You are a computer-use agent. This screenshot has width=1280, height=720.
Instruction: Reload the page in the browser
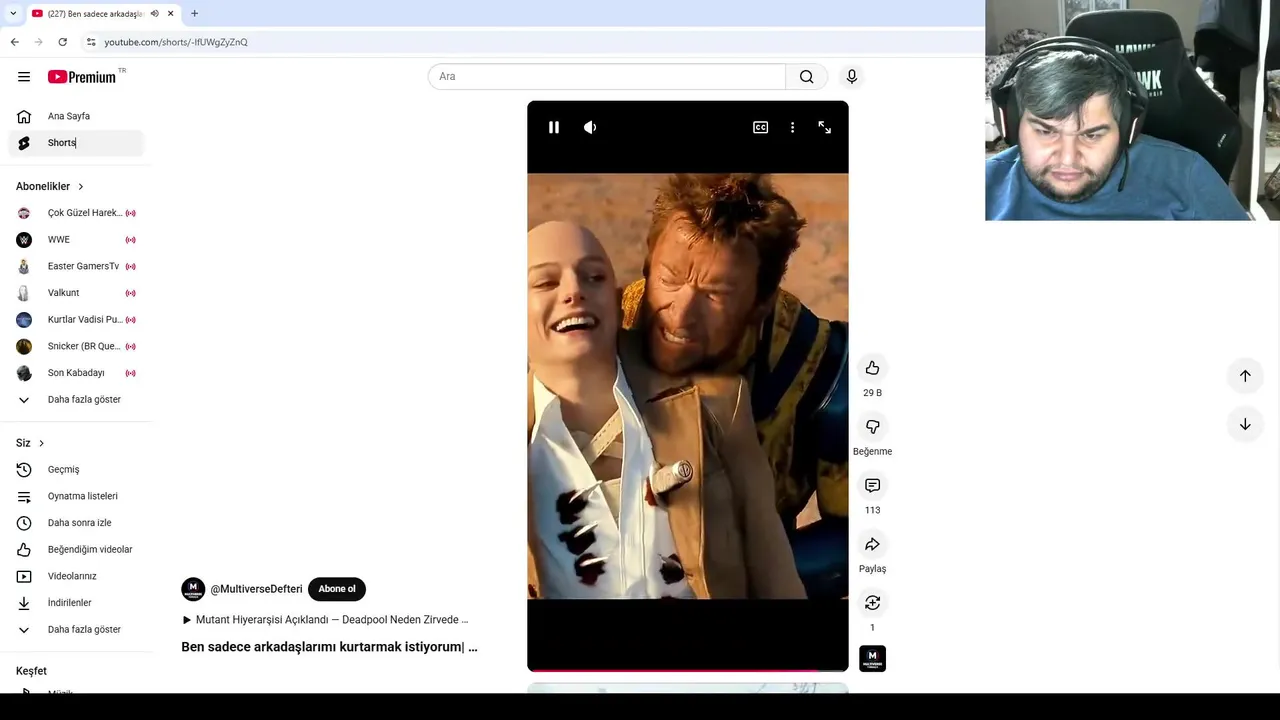pos(62,42)
